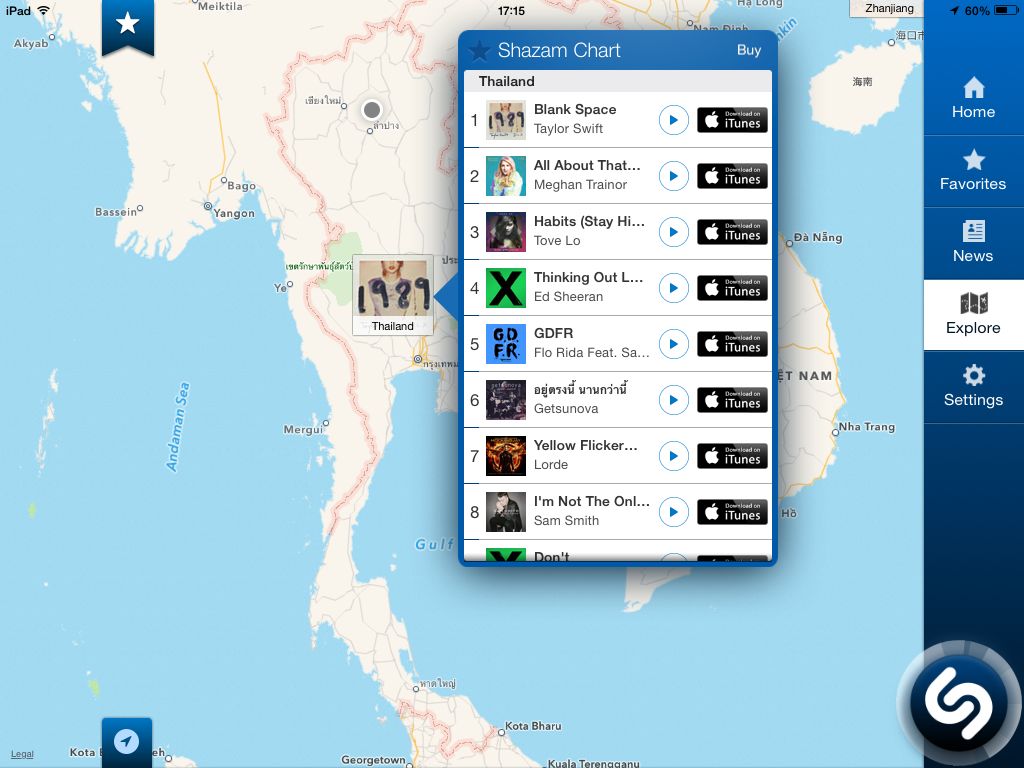The height and width of the screenshot is (768, 1024).
Task: Tap Bago city label on map
Action: tap(242, 186)
